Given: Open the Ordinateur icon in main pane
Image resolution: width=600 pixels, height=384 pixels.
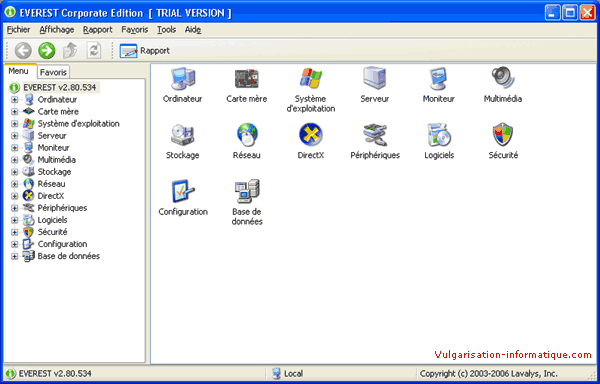Looking at the screenshot, I should 183,78.
